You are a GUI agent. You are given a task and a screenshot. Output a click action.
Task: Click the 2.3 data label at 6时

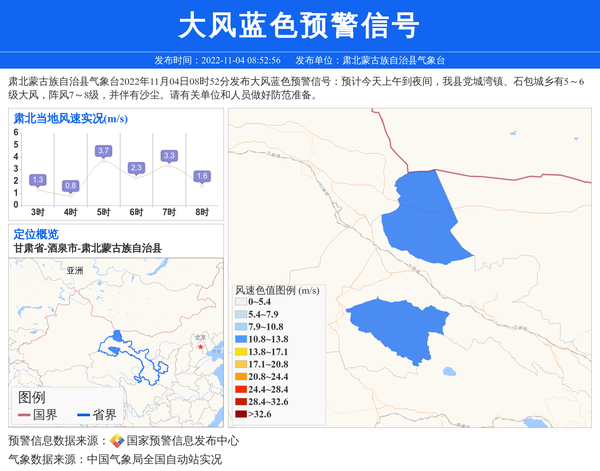tap(136, 167)
